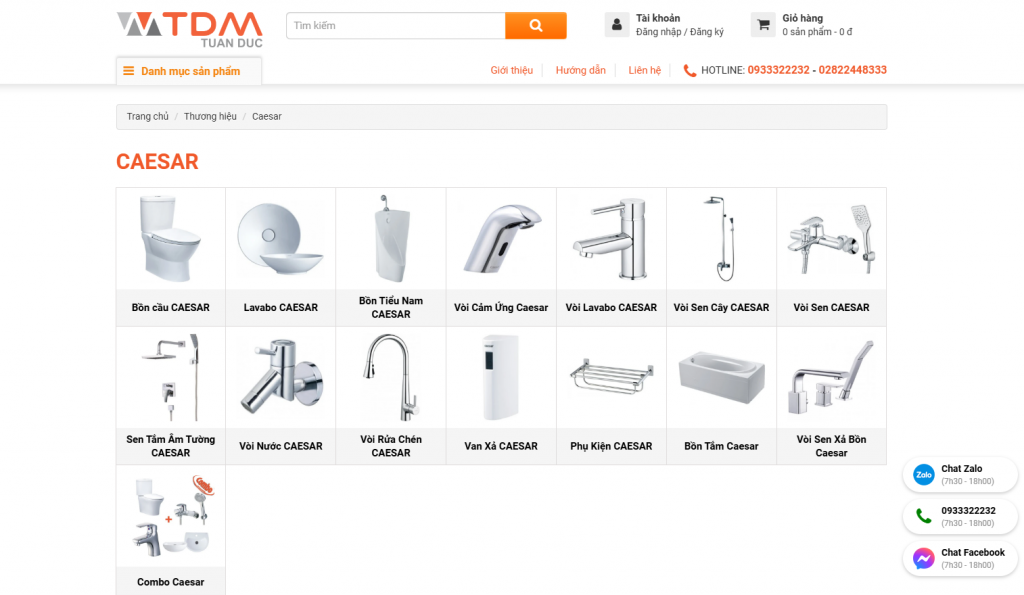Screen dimensions: 1024x595
Task: Click the user account icon
Action: click(x=616, y=25)
